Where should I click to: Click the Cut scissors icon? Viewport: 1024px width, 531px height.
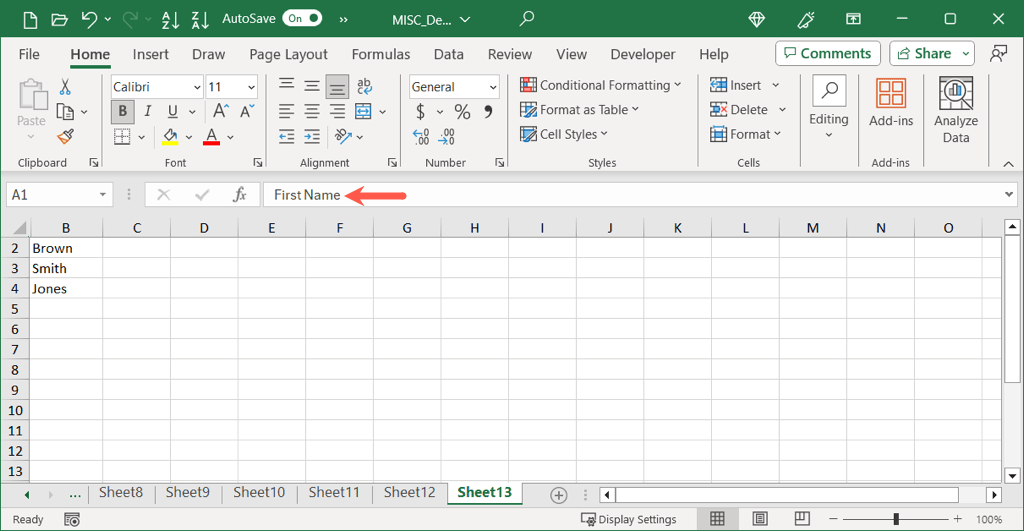65,87
